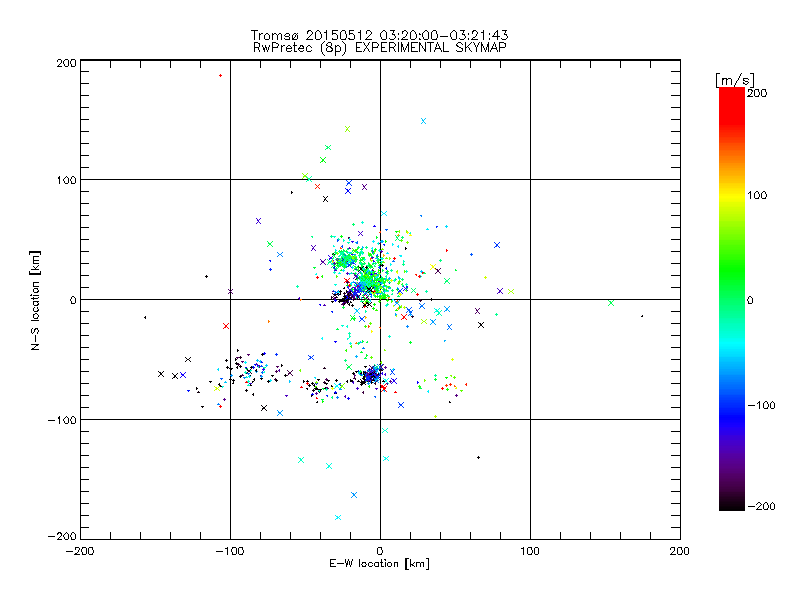Click the plot title 'Tromsø 20150512 03:20:00-03:21:43'
Image resolution: width=800 pixels, height=600 pixels.
click(379, 35)
